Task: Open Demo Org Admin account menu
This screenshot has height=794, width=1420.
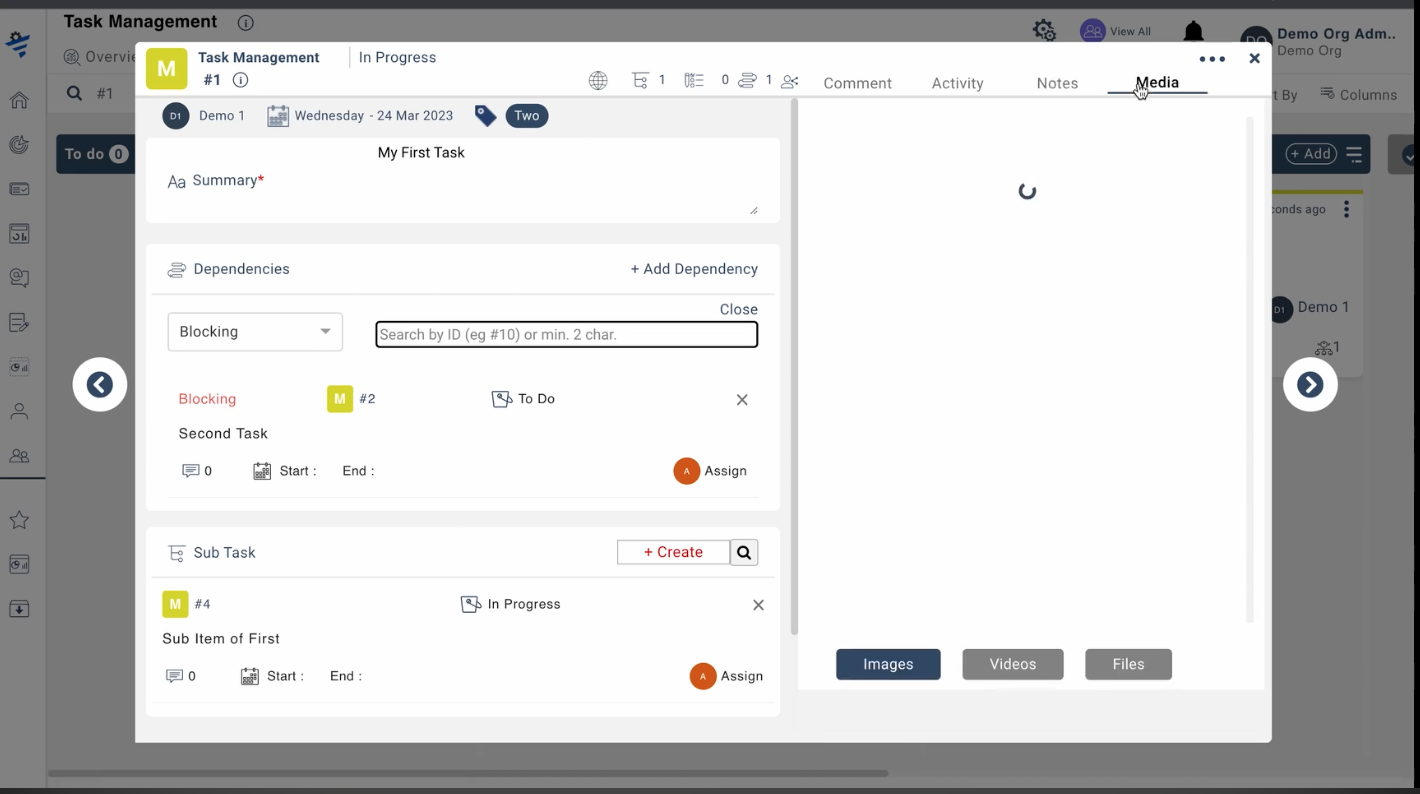Action: pyautogui.click(x=1318, y=41)
